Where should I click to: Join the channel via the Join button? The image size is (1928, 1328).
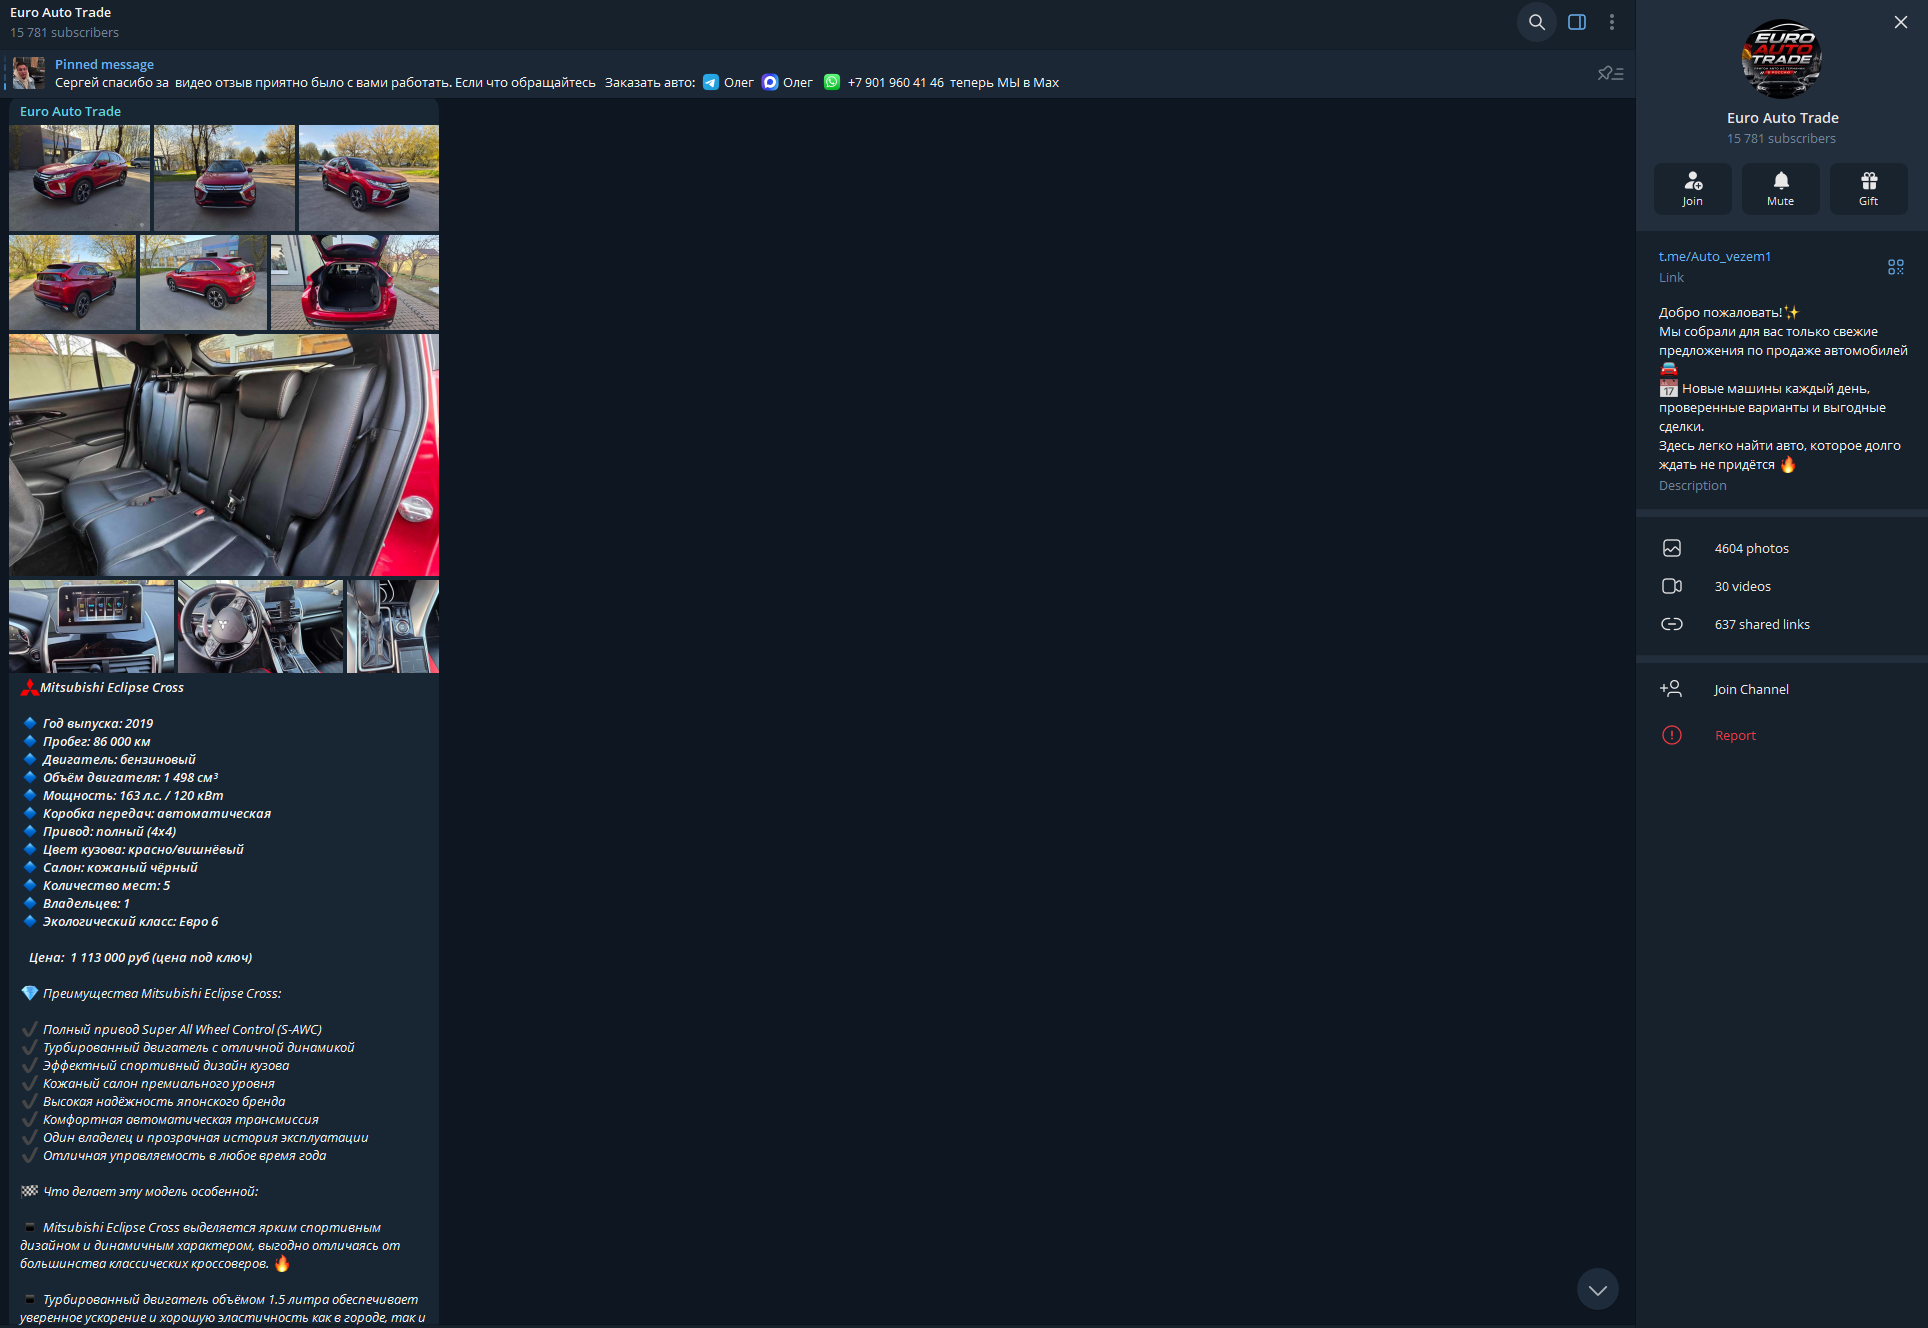tap(1693, 188)
